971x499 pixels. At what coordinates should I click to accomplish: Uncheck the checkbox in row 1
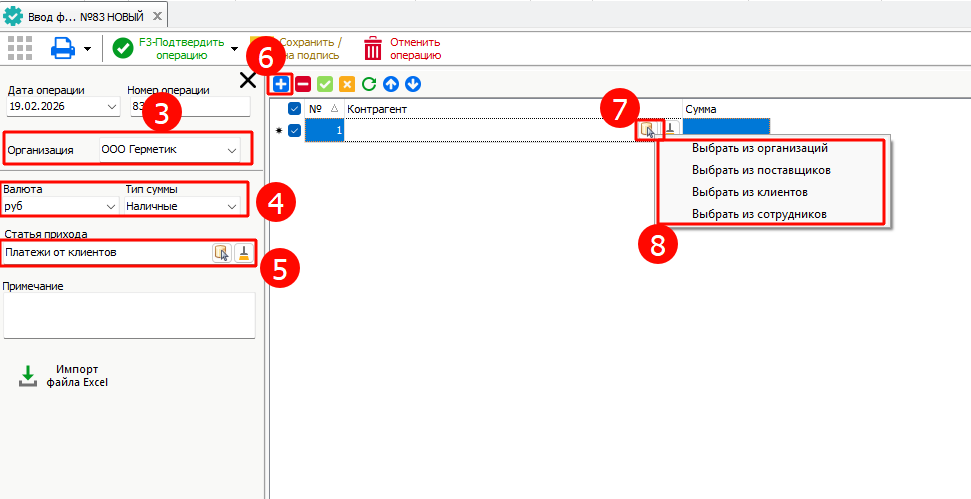tap(294, 129)
